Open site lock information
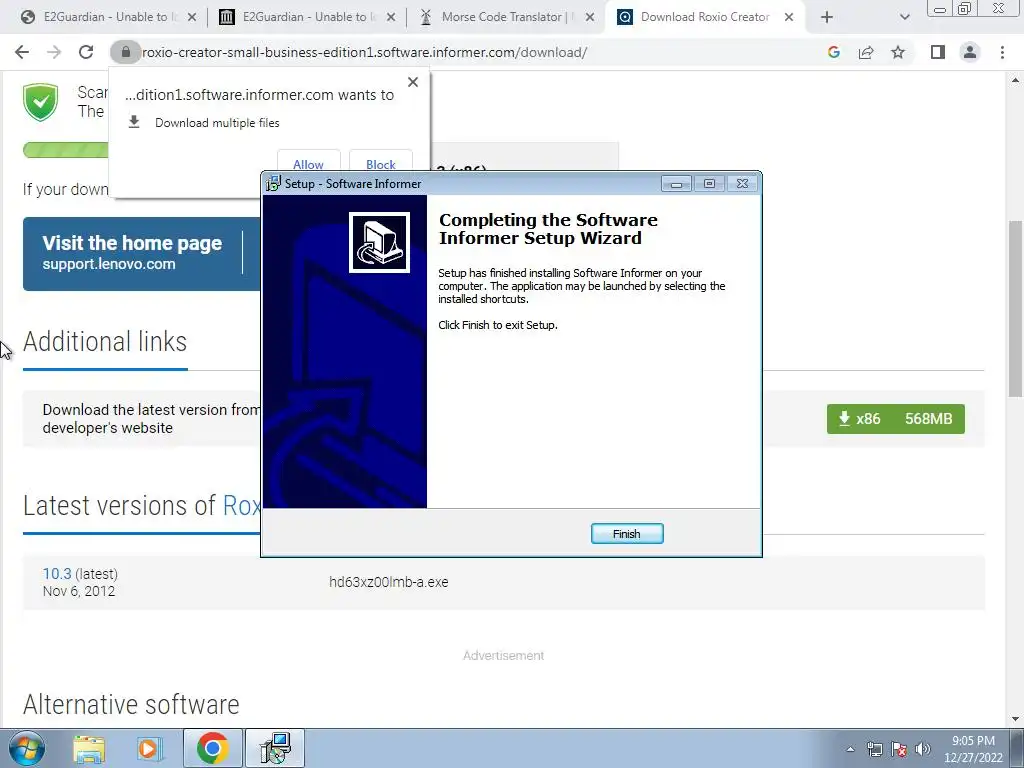1024x768 pixels. [125, 52]
